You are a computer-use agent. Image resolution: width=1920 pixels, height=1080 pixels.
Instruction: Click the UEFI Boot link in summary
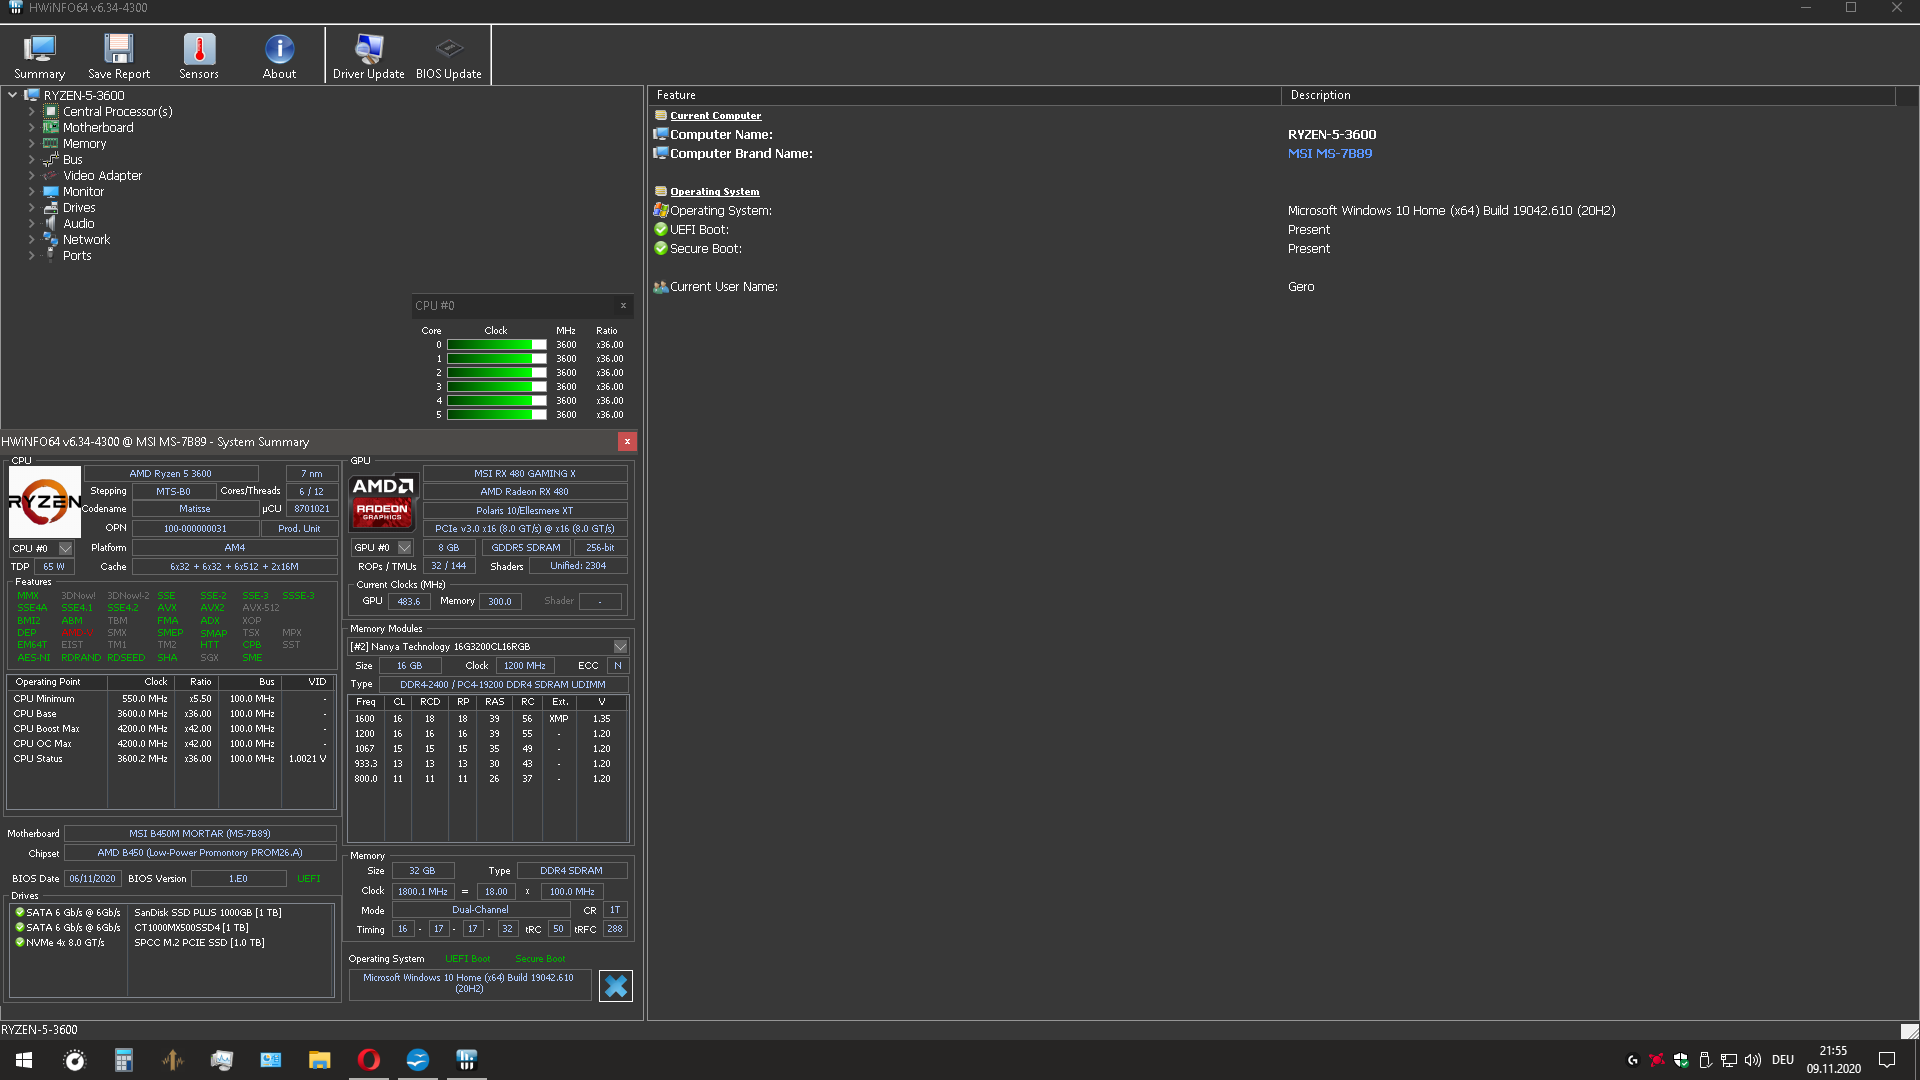468,958
